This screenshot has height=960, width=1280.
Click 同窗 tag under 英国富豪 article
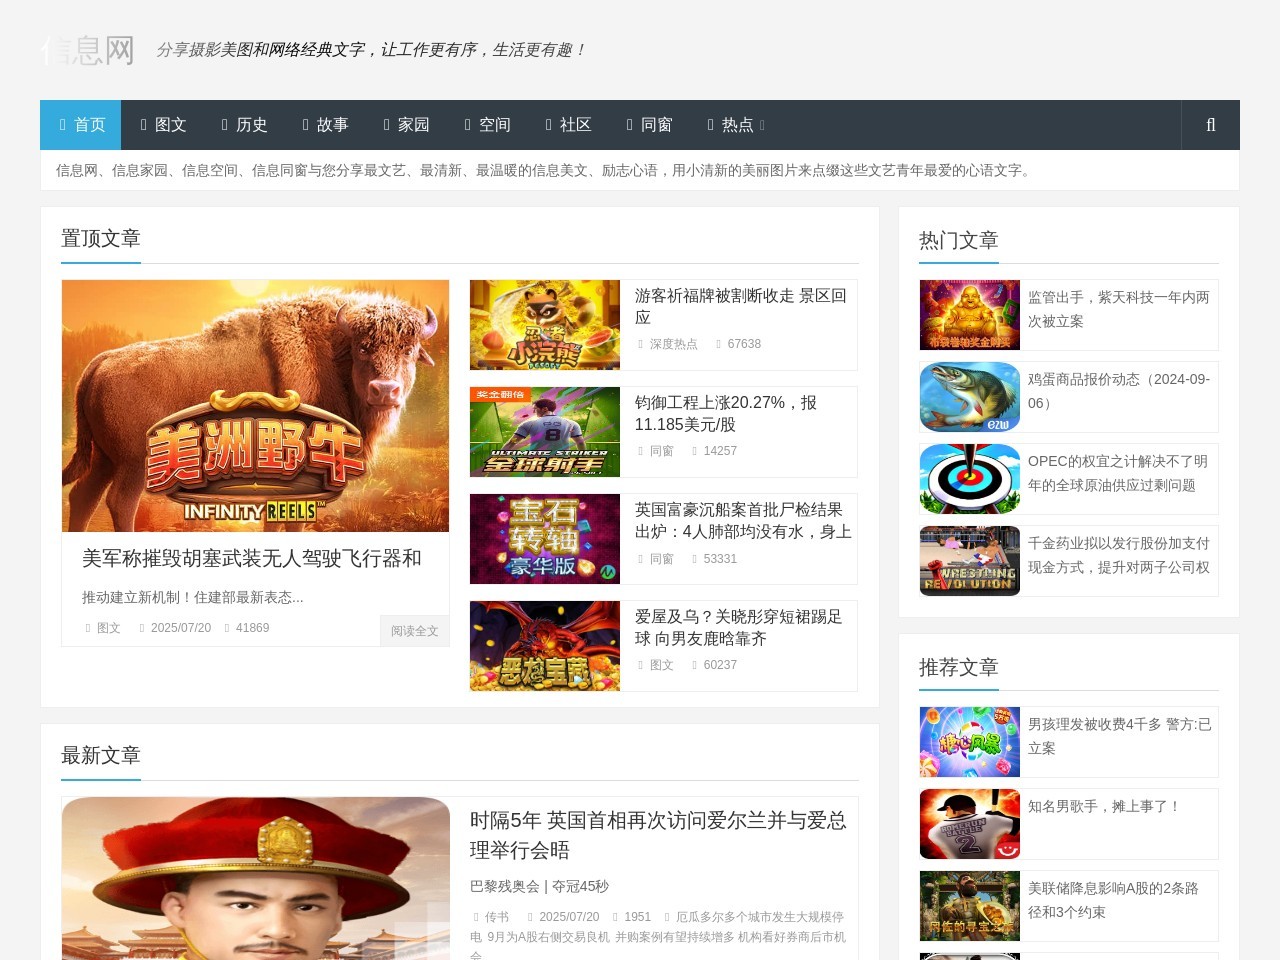click(x=661, y=559)
